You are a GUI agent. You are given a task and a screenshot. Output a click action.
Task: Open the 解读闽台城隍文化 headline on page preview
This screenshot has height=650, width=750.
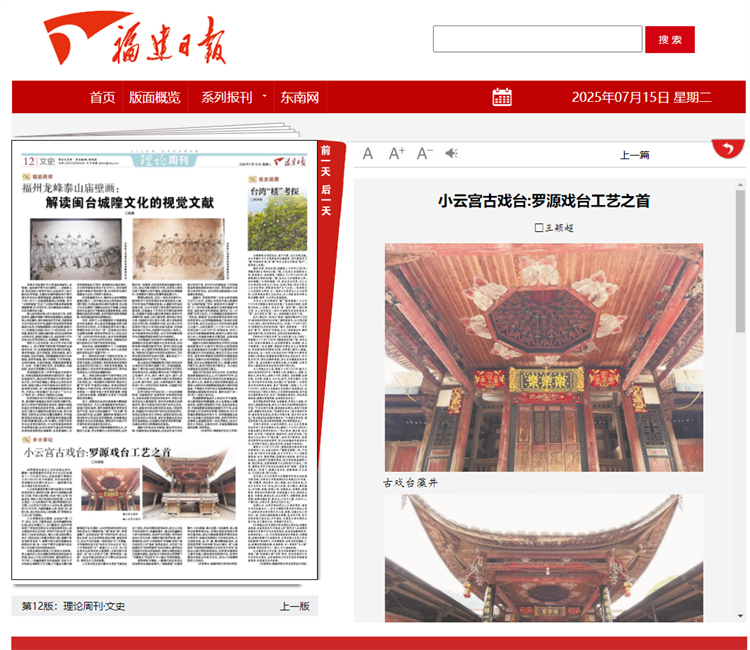point(130,202)
